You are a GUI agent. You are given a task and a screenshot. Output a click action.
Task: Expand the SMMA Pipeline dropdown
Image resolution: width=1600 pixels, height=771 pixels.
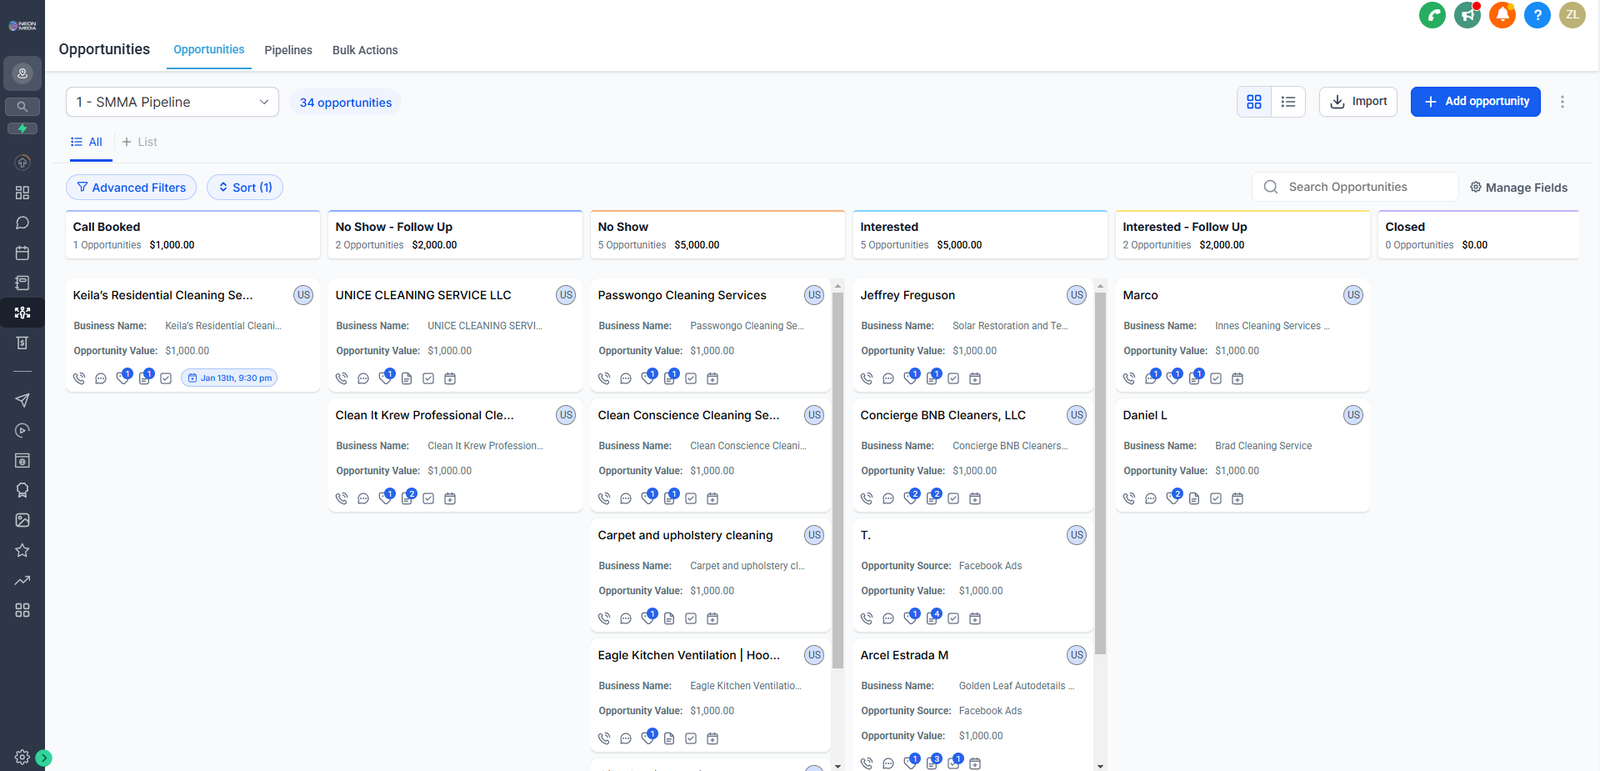173,102
